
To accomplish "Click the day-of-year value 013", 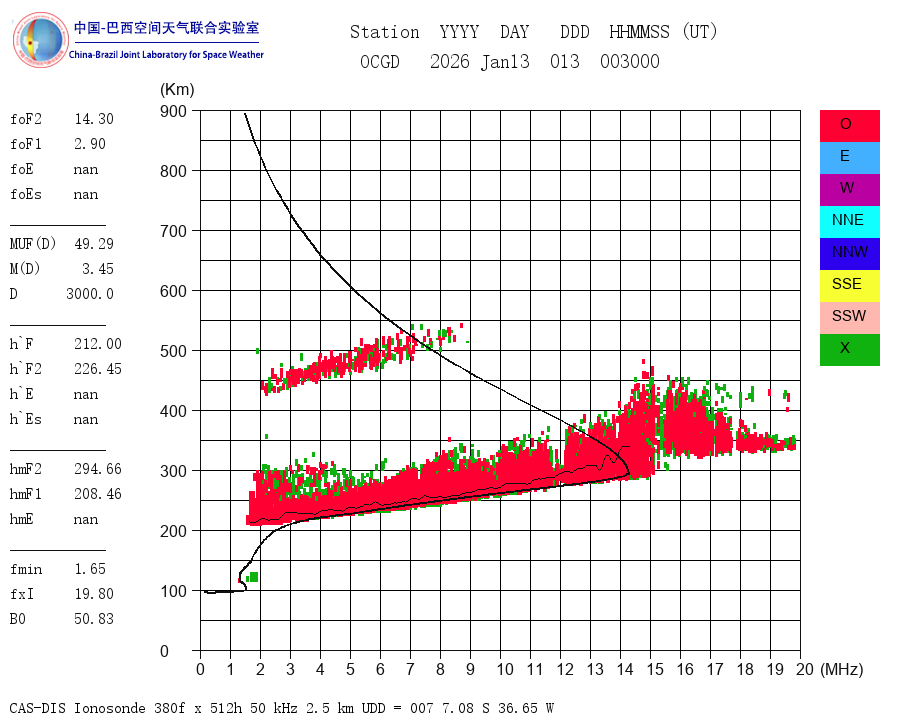I will (x=565, y=62).
